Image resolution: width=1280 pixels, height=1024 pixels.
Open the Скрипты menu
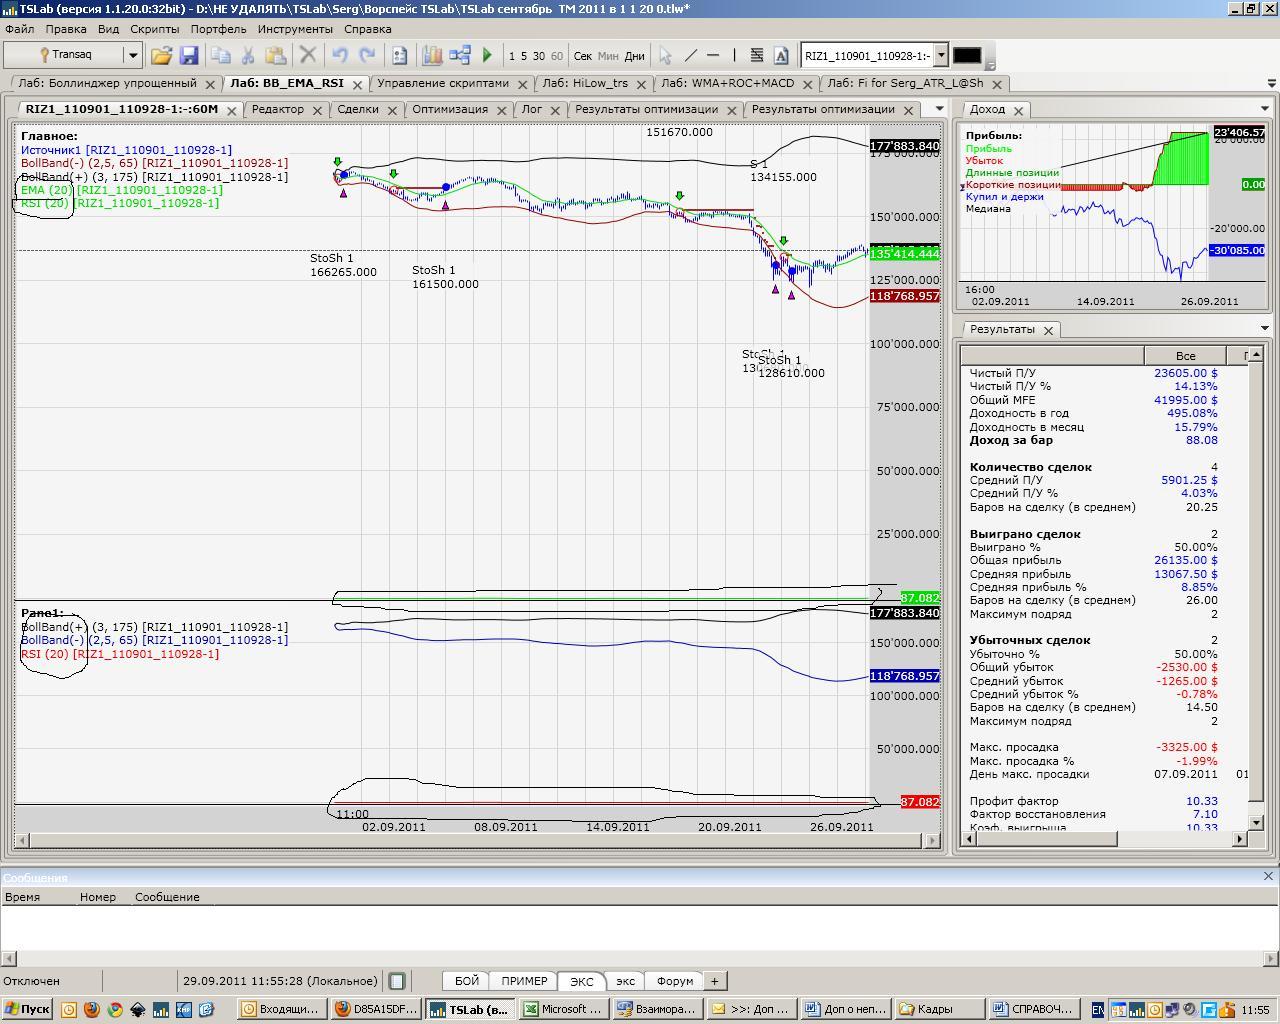click(x=154, y=29)
